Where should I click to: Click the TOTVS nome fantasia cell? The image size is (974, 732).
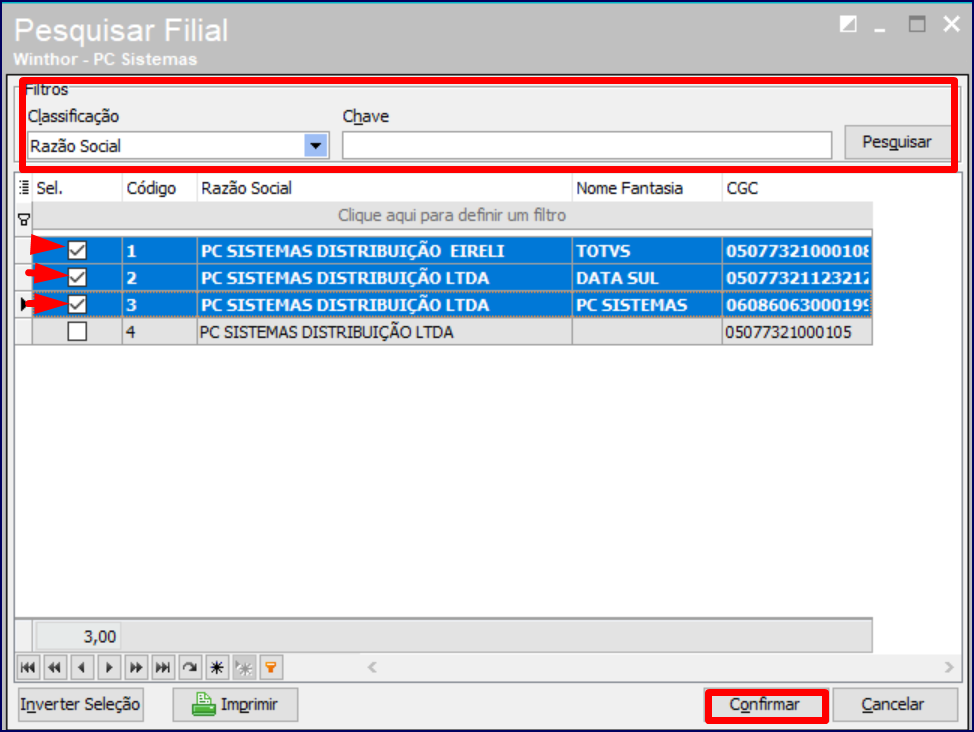(647, 250)
